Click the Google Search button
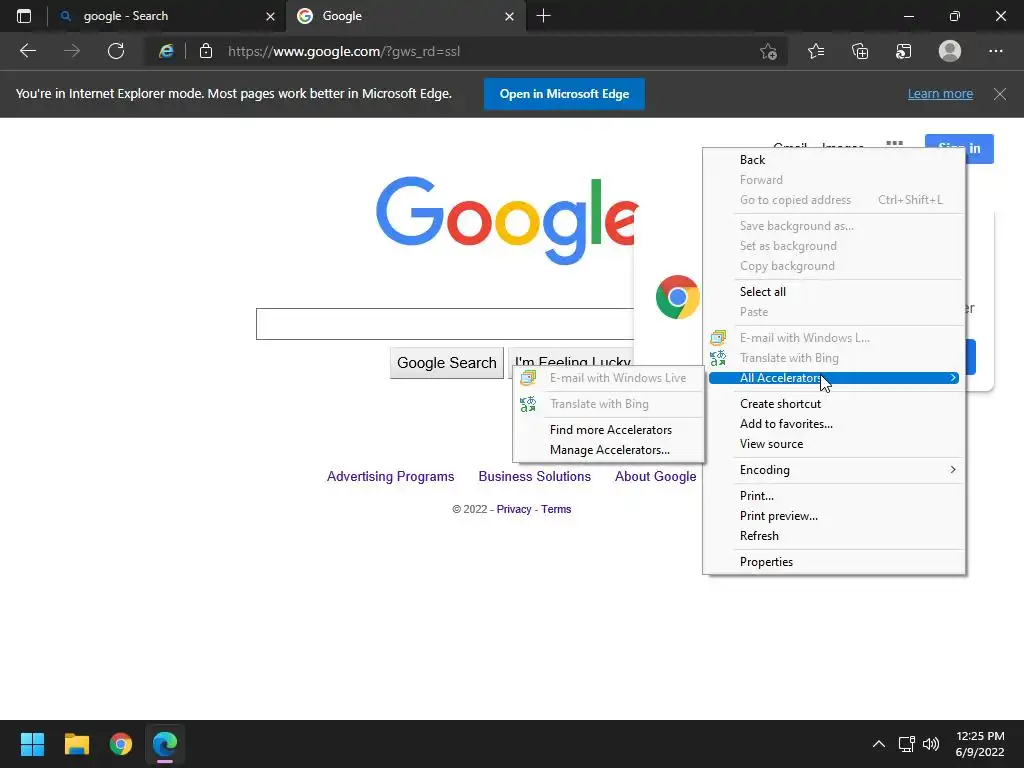 447,363
